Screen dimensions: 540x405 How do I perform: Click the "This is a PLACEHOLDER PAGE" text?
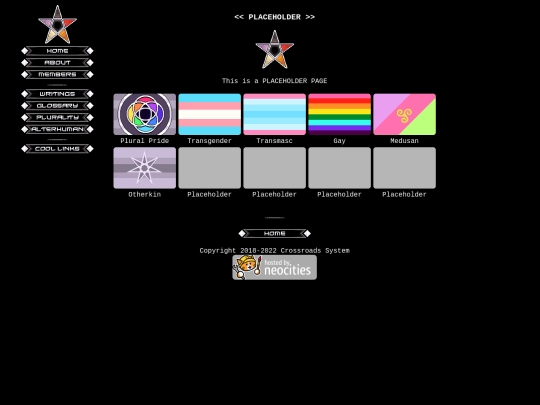274,81
